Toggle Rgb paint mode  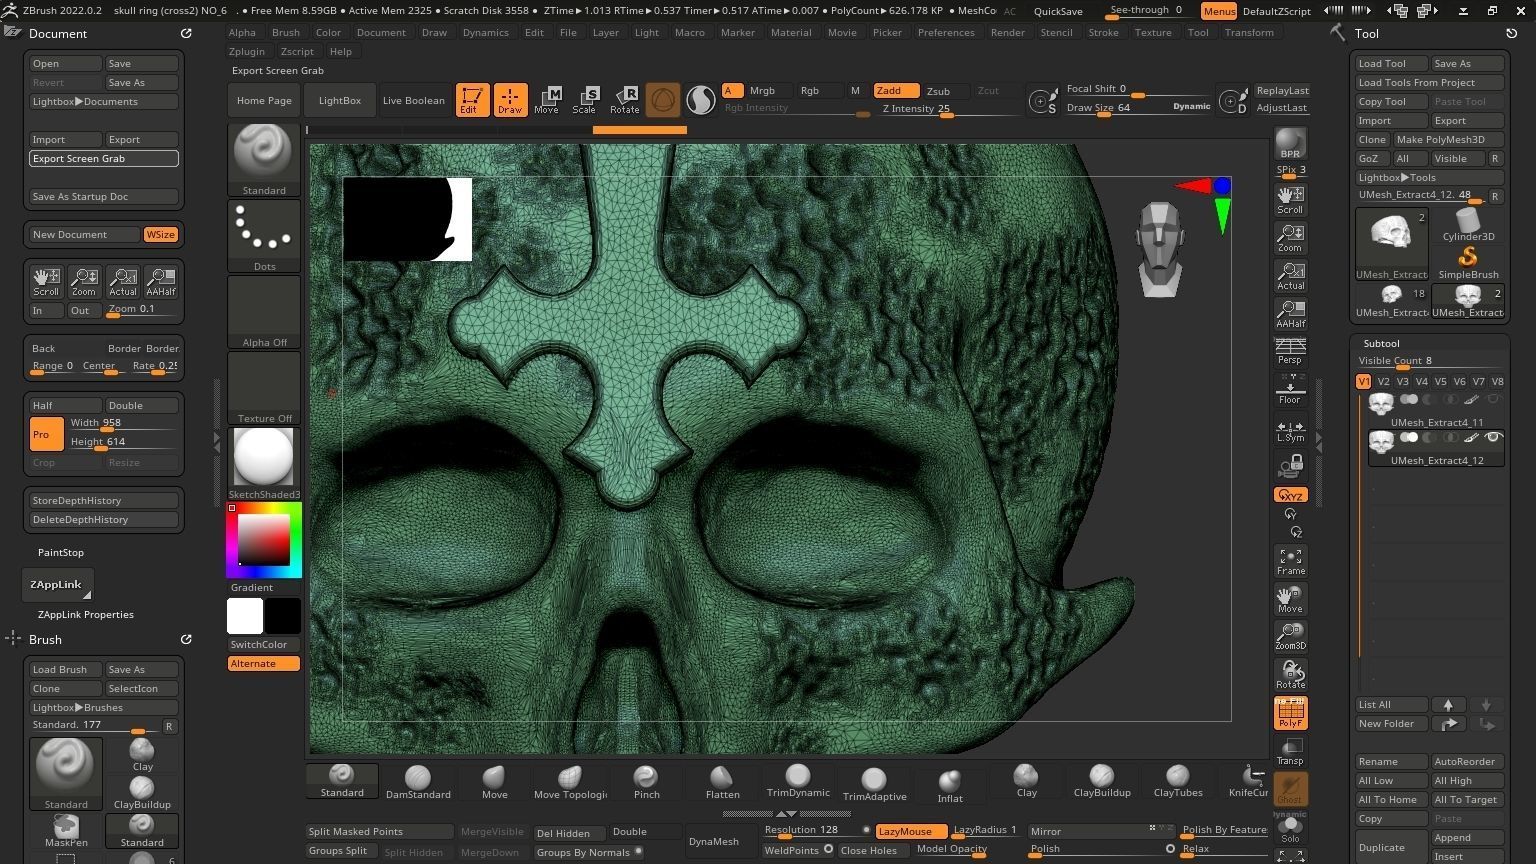click(820, 91)
